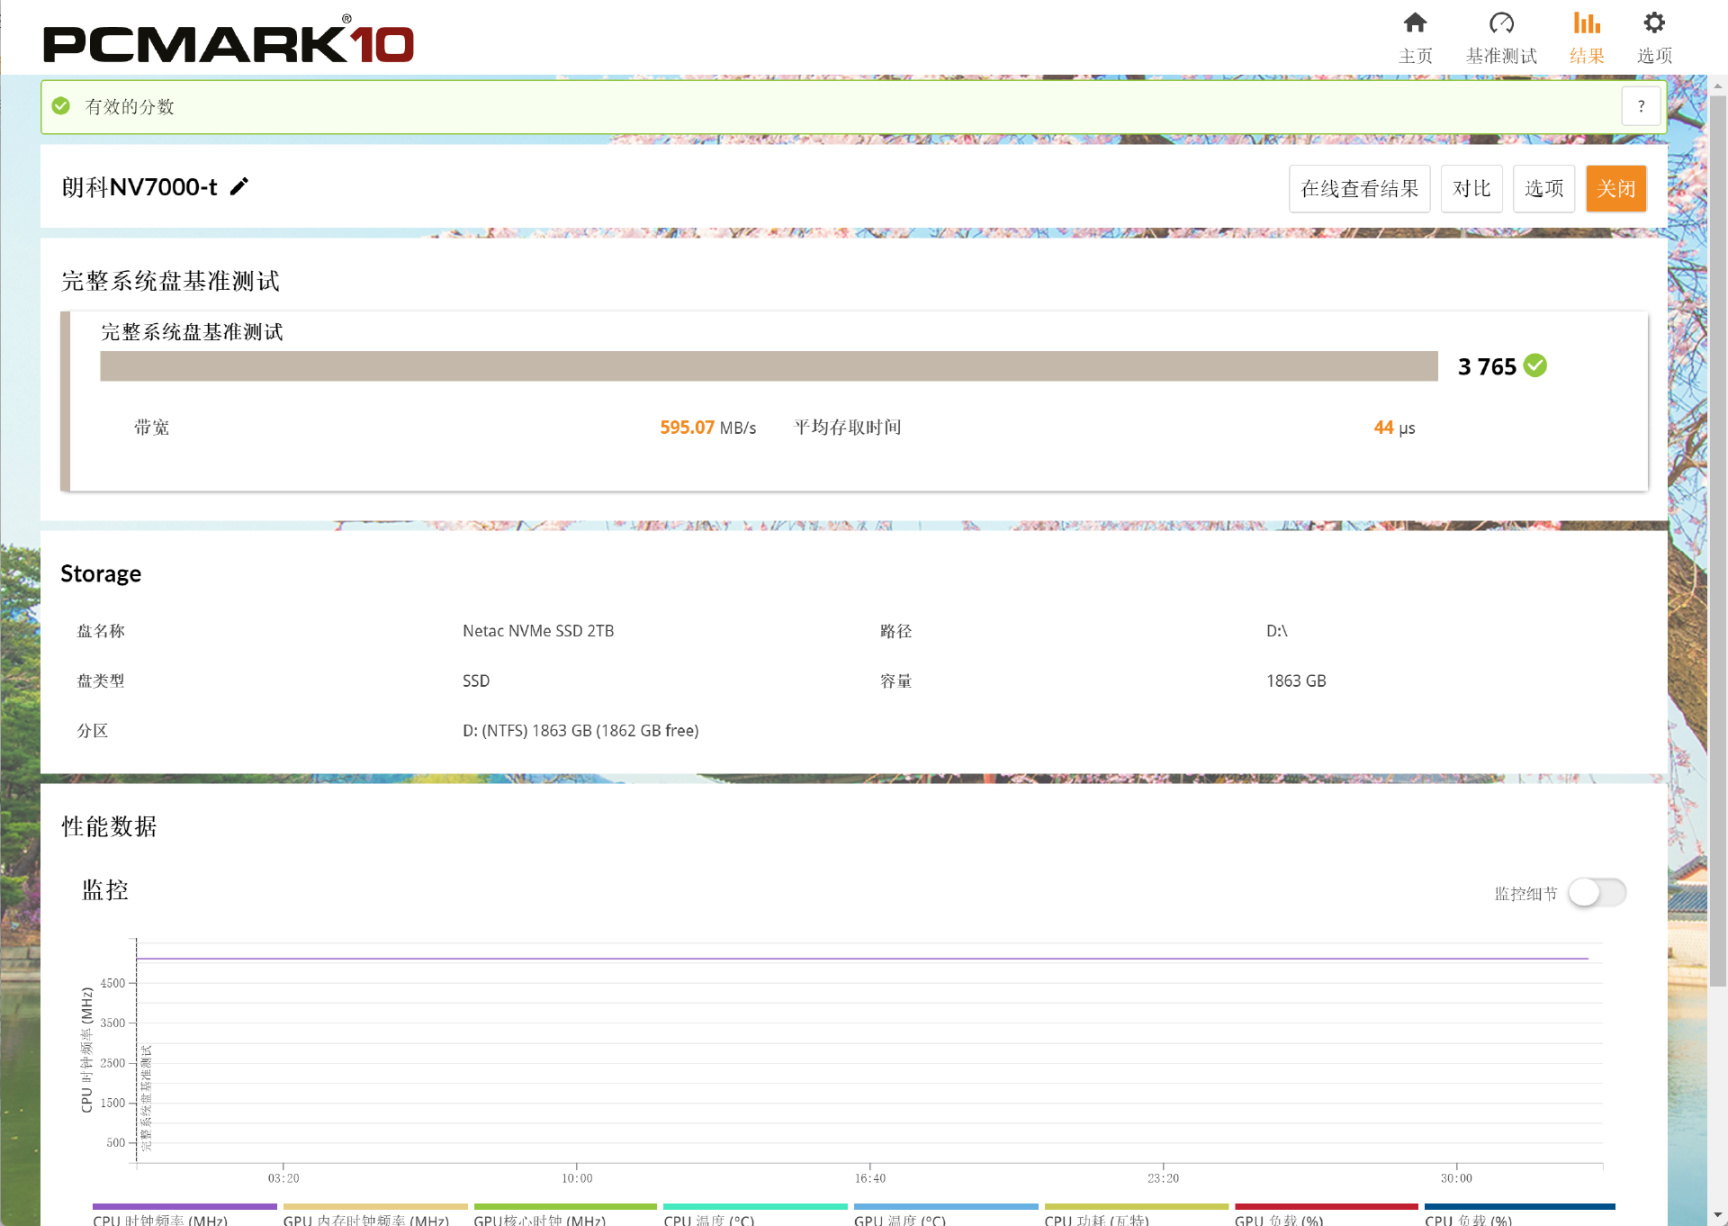Click the scrollbar up arrow
The width and height of the screenshot is (1728, 1226).
pos(1718,86)
